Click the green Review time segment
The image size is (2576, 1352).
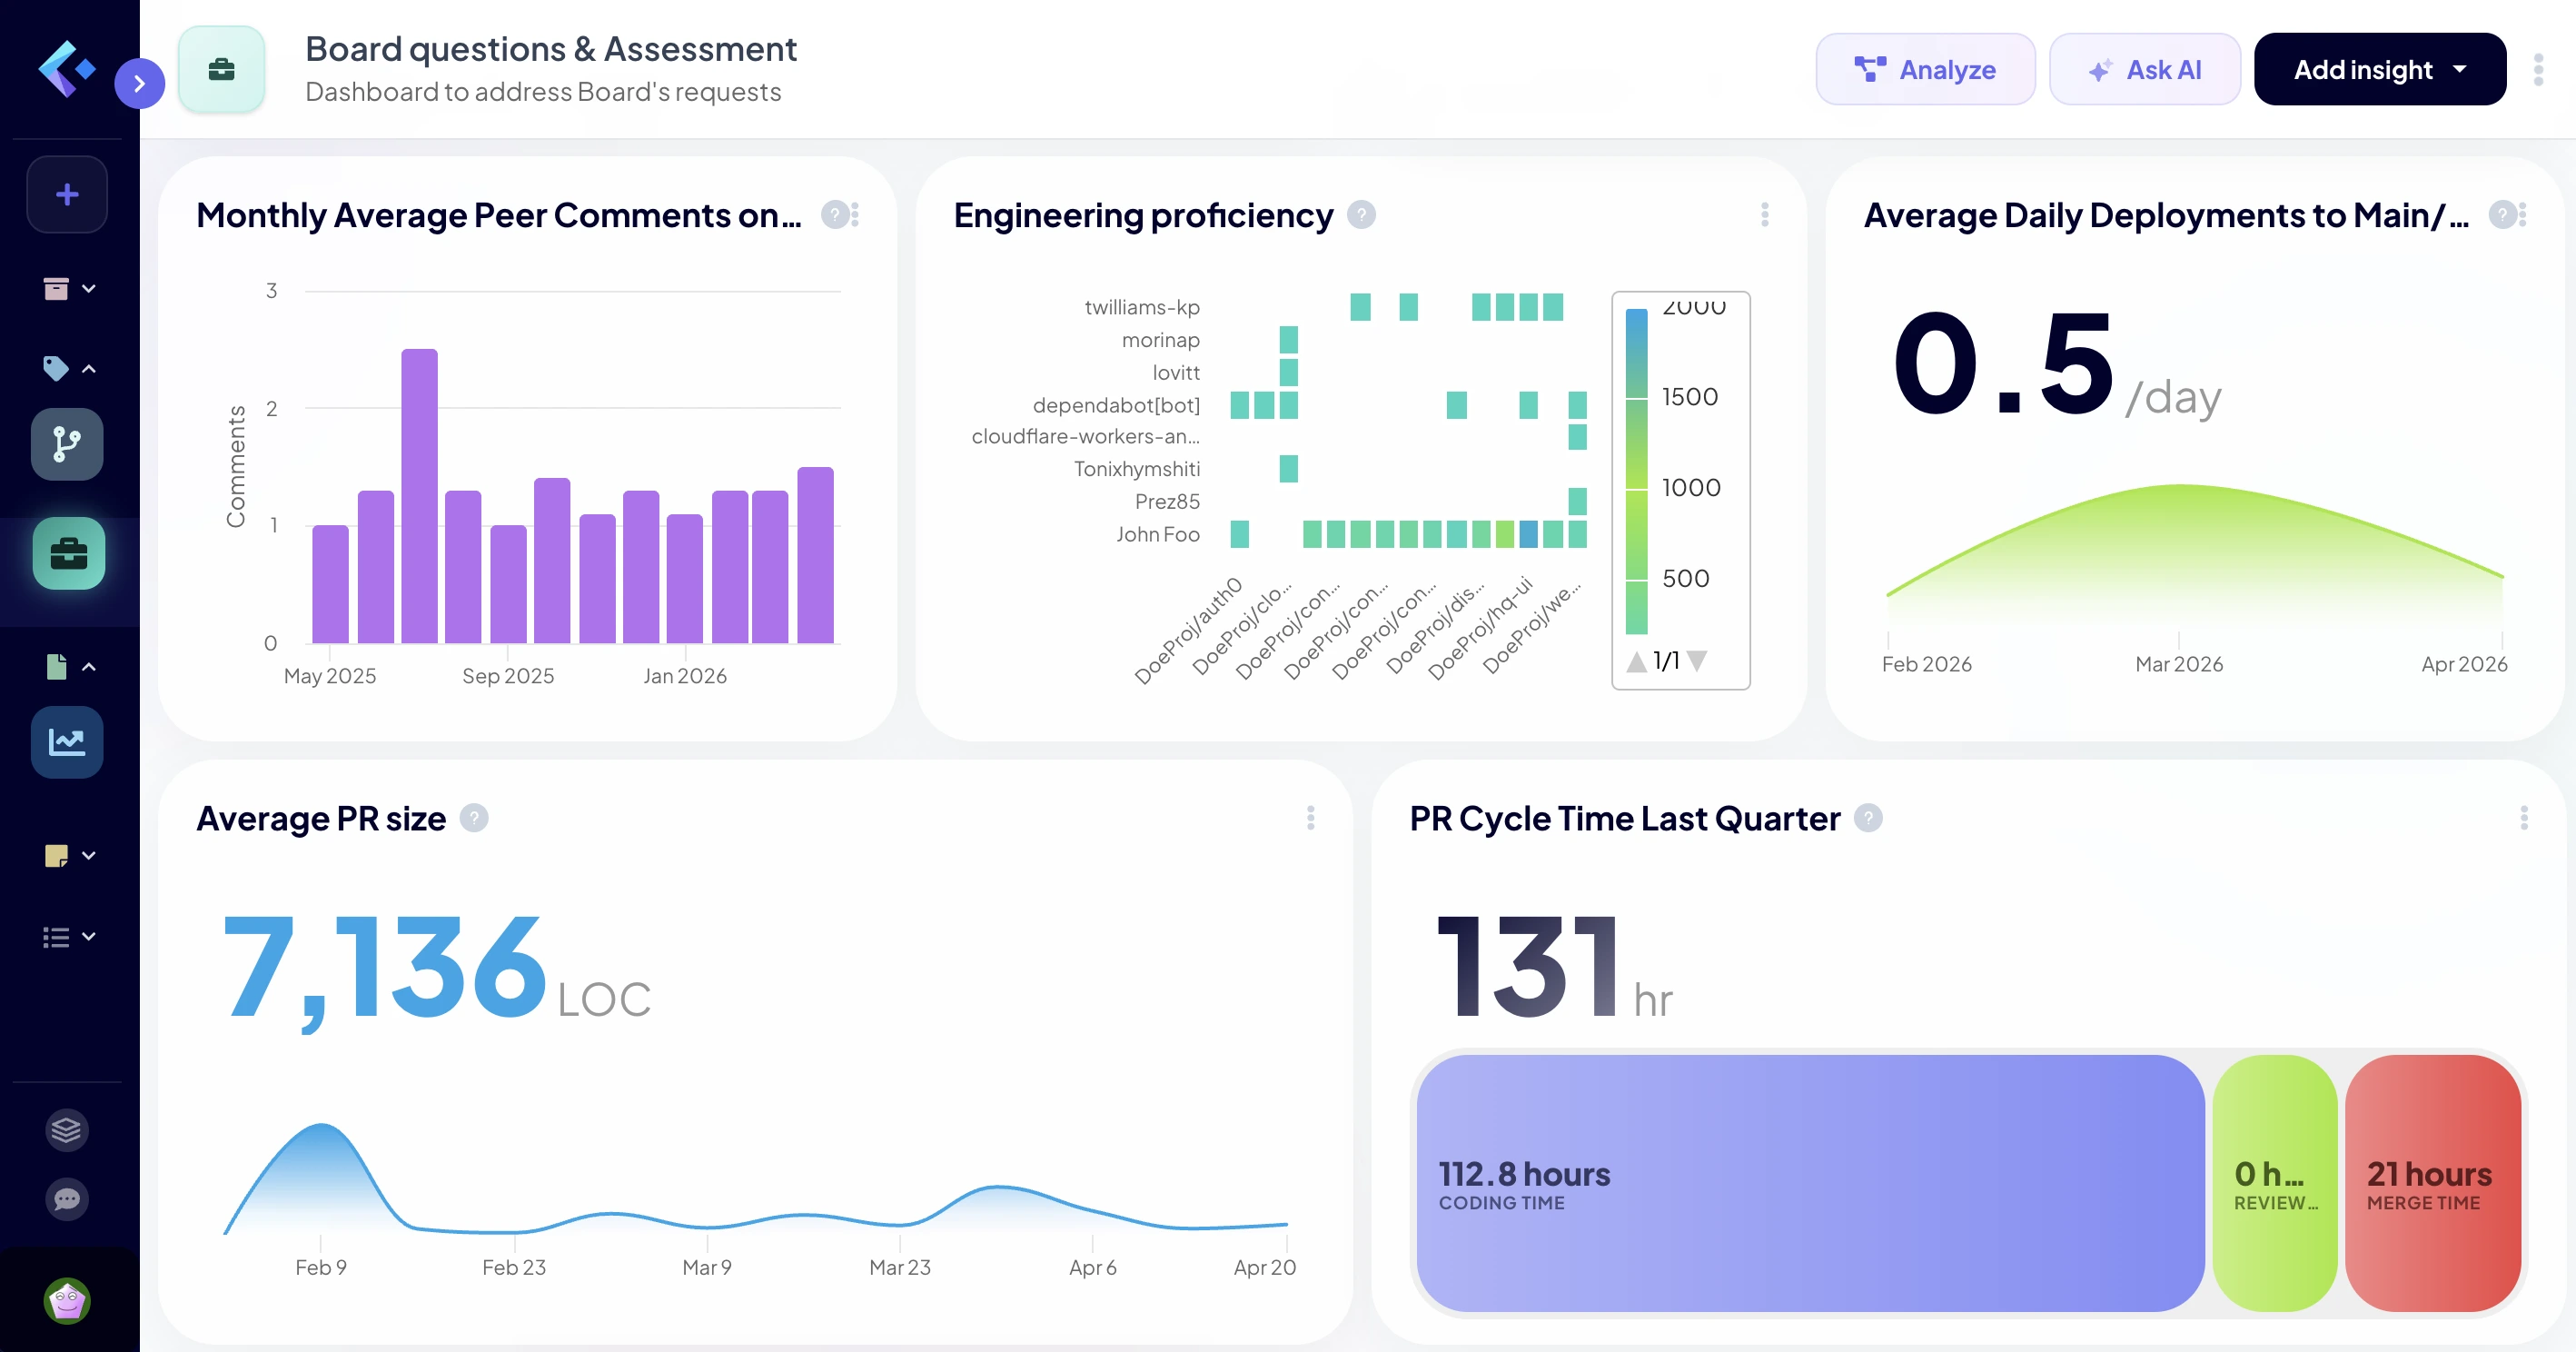pos(2275,1183)
